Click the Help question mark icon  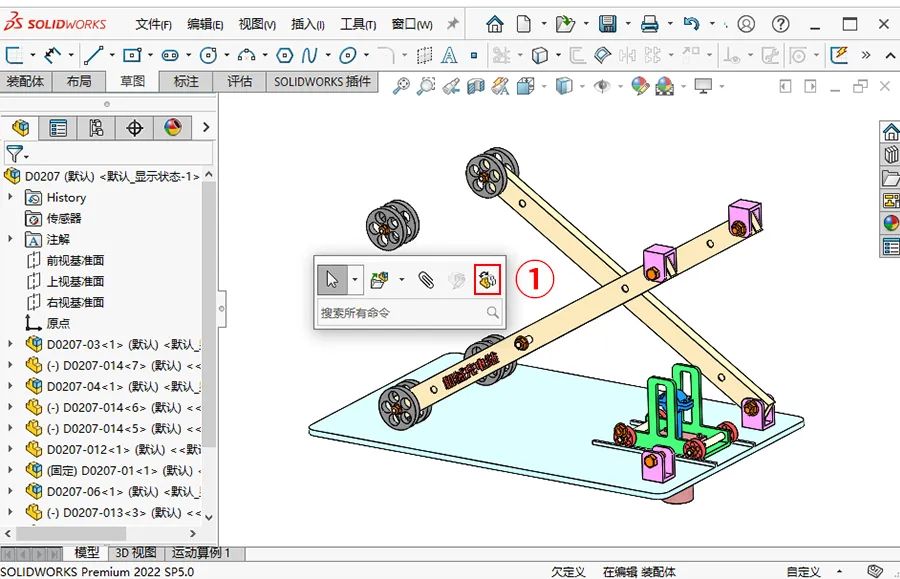pos(781,24)
